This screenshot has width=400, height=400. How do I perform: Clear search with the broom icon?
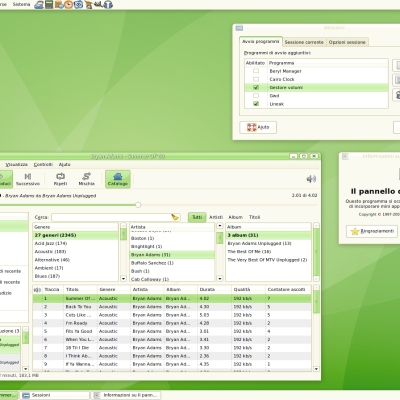pyautogui.click(x=175, y=217)
